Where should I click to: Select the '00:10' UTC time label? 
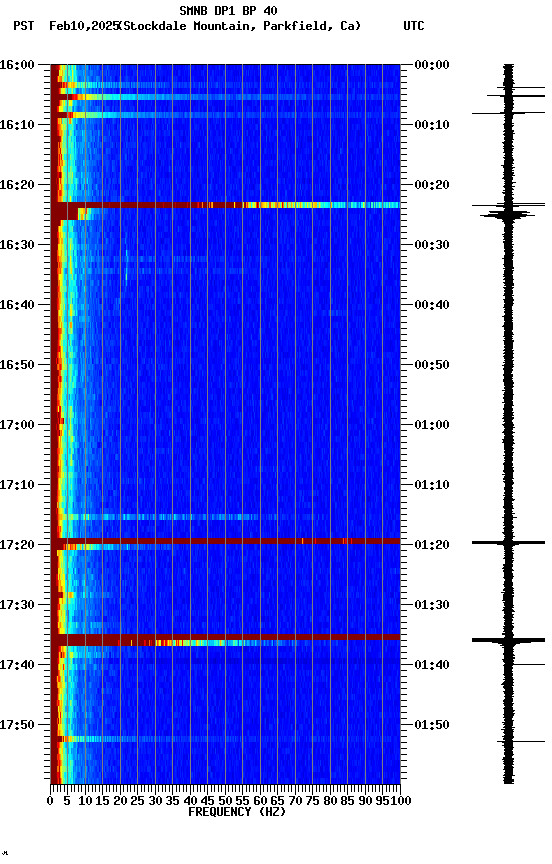[x=432, y=125]
